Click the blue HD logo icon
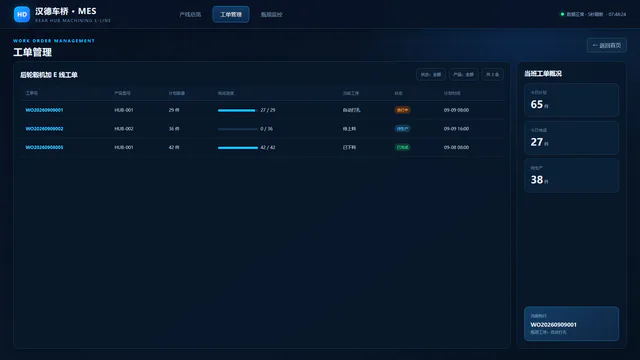The width and height of the screenshot is (640, 360). (x=22, y=14)
